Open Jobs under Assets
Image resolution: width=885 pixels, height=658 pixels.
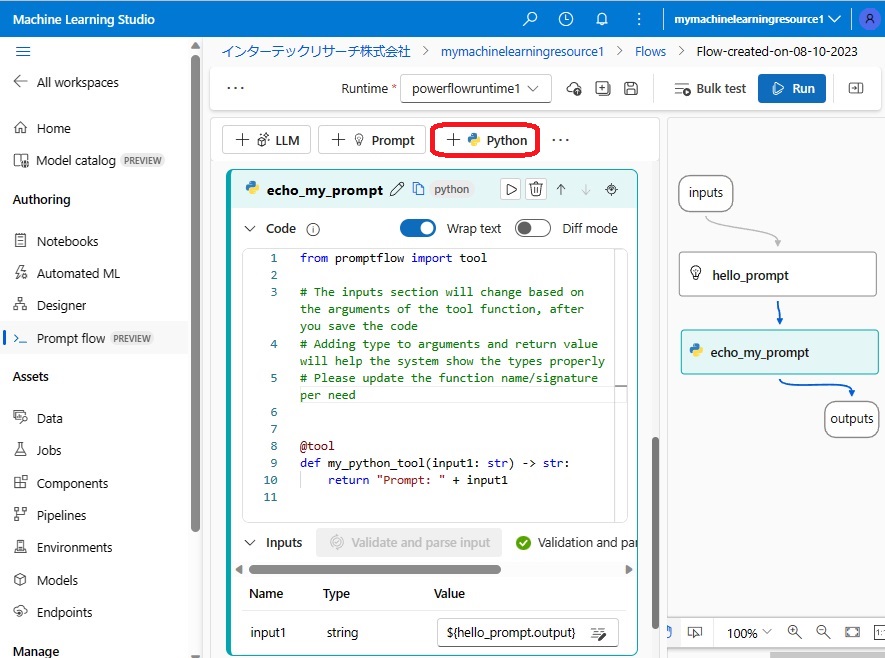coord(49,451)
